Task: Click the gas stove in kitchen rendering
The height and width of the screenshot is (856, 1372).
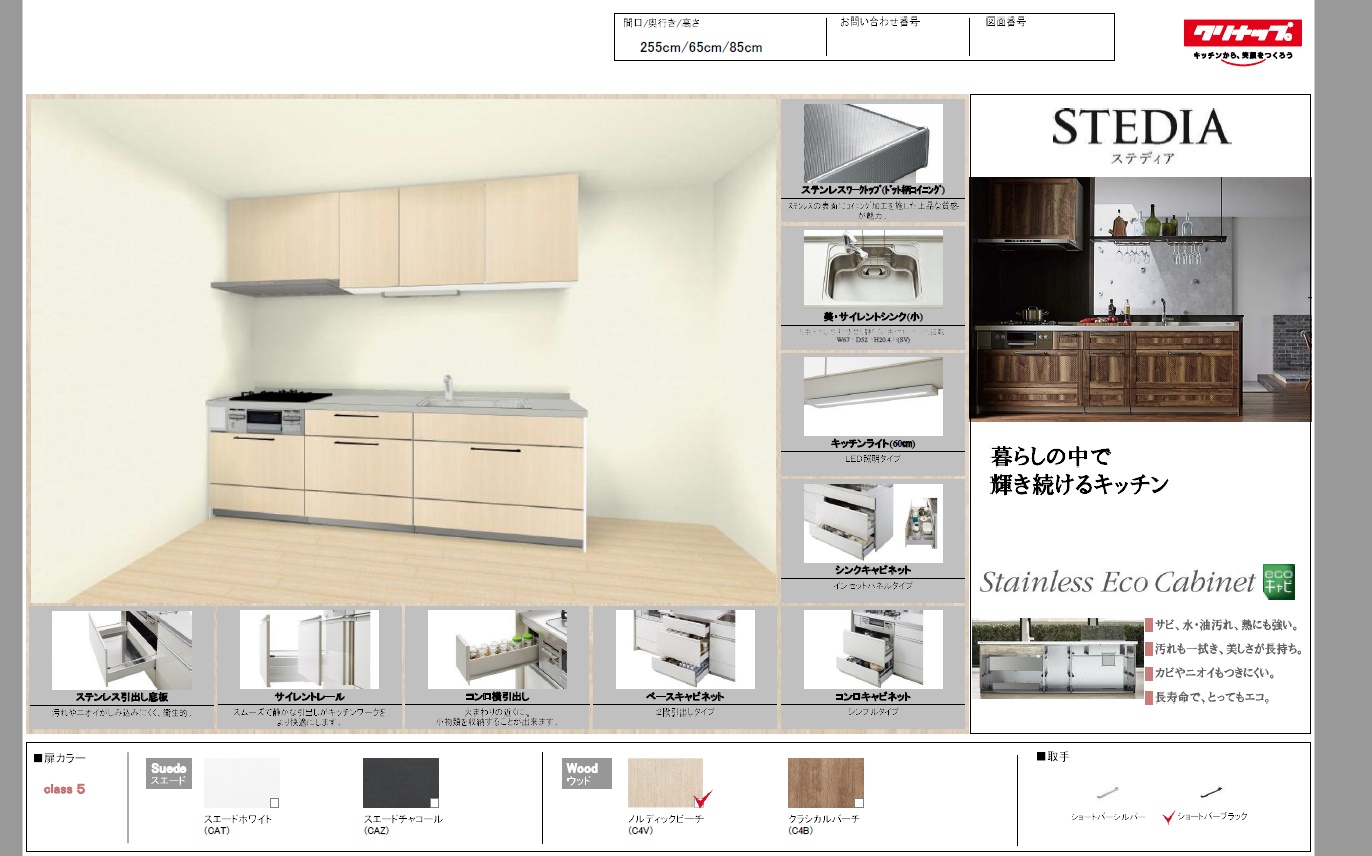Action: [x=281, y=397]
